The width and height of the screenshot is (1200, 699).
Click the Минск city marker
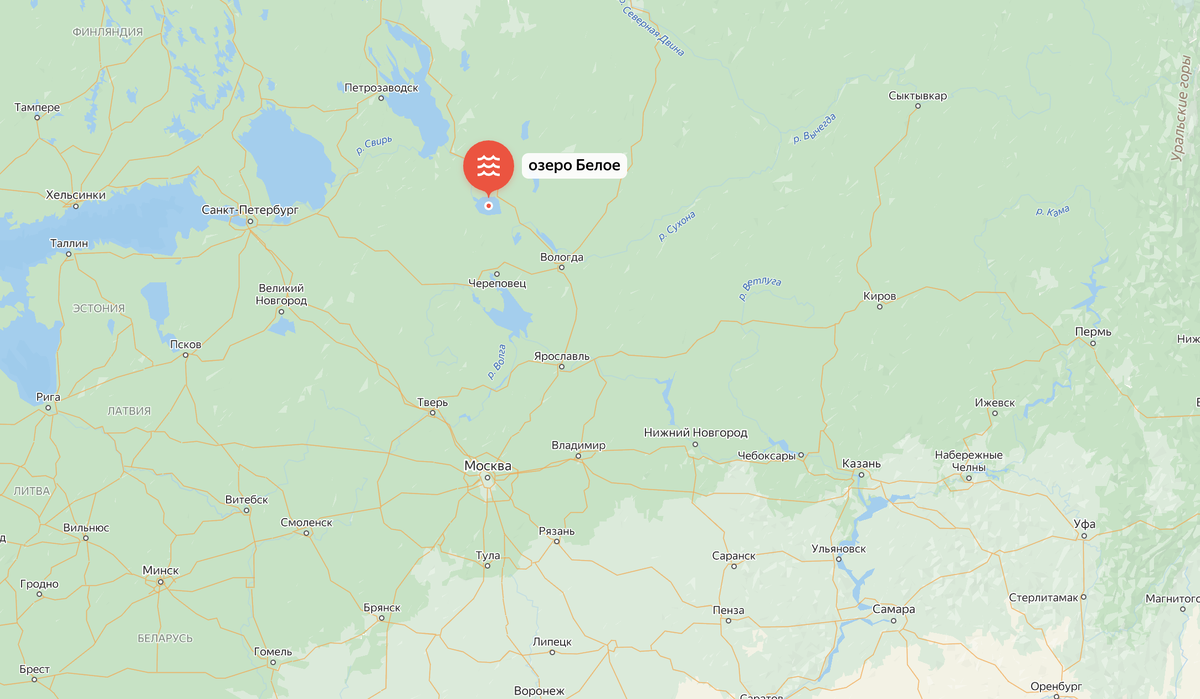coord(160,582)
